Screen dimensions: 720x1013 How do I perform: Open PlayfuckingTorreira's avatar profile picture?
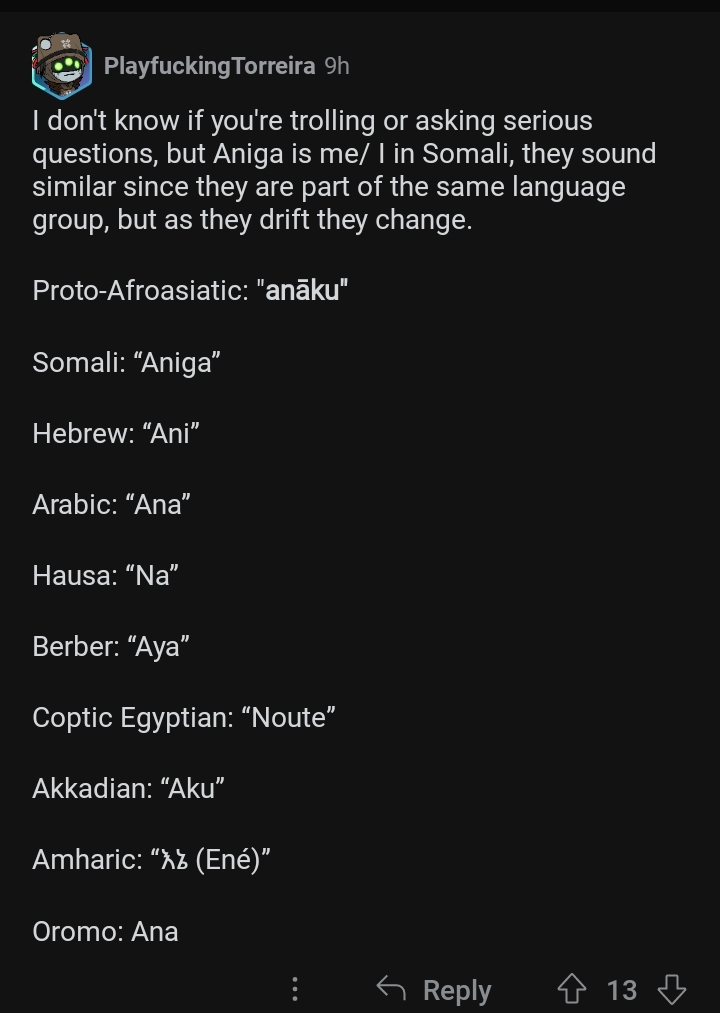coord(62,65)
